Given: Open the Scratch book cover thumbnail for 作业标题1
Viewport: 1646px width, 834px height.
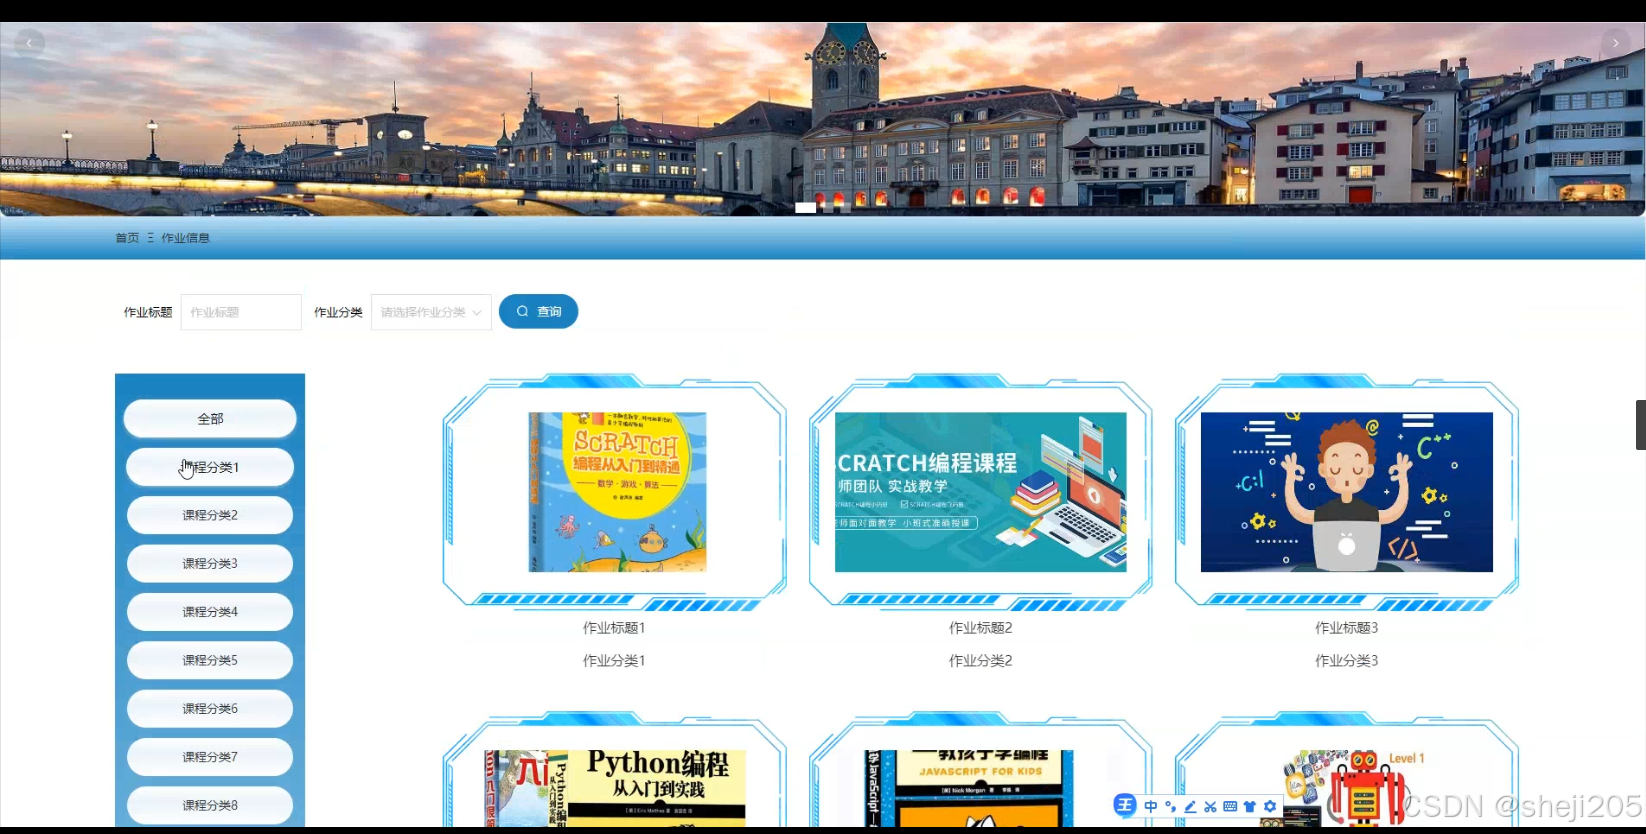Looking at the screenshot, I should 617,492.
